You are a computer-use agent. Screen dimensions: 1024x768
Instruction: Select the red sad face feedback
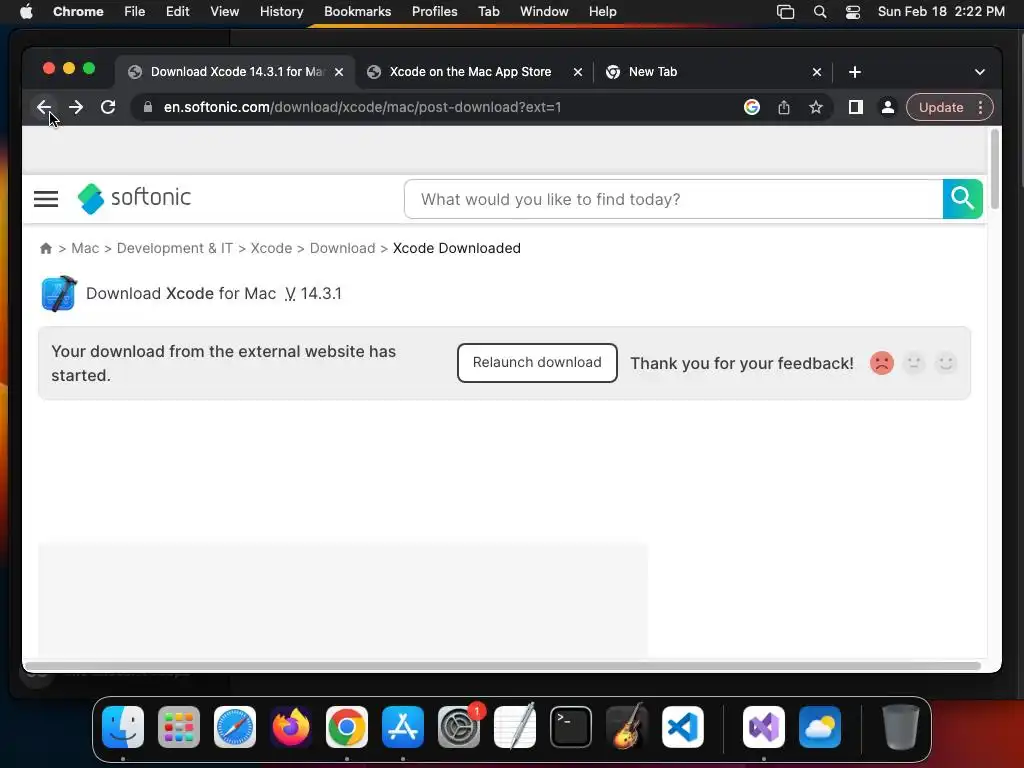(882, 362)
